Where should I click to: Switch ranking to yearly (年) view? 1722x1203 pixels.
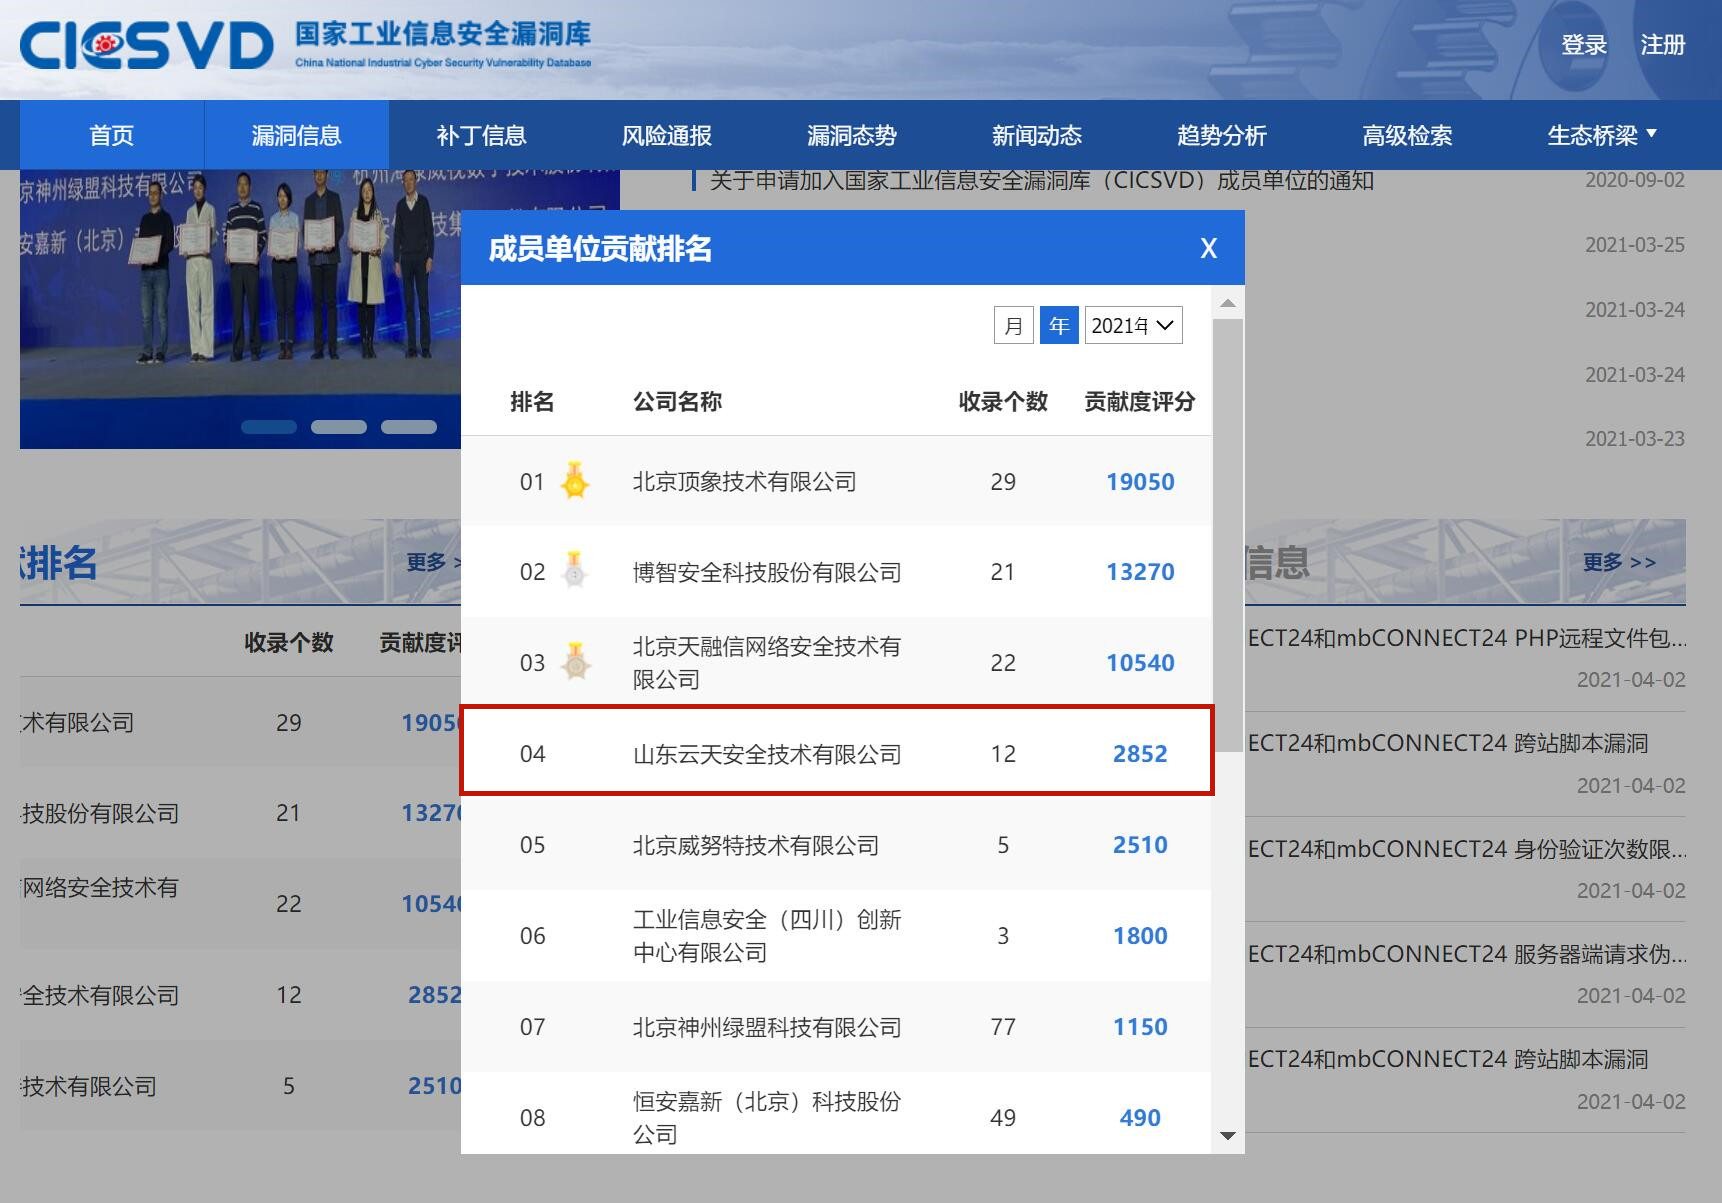pos(1059,326)
